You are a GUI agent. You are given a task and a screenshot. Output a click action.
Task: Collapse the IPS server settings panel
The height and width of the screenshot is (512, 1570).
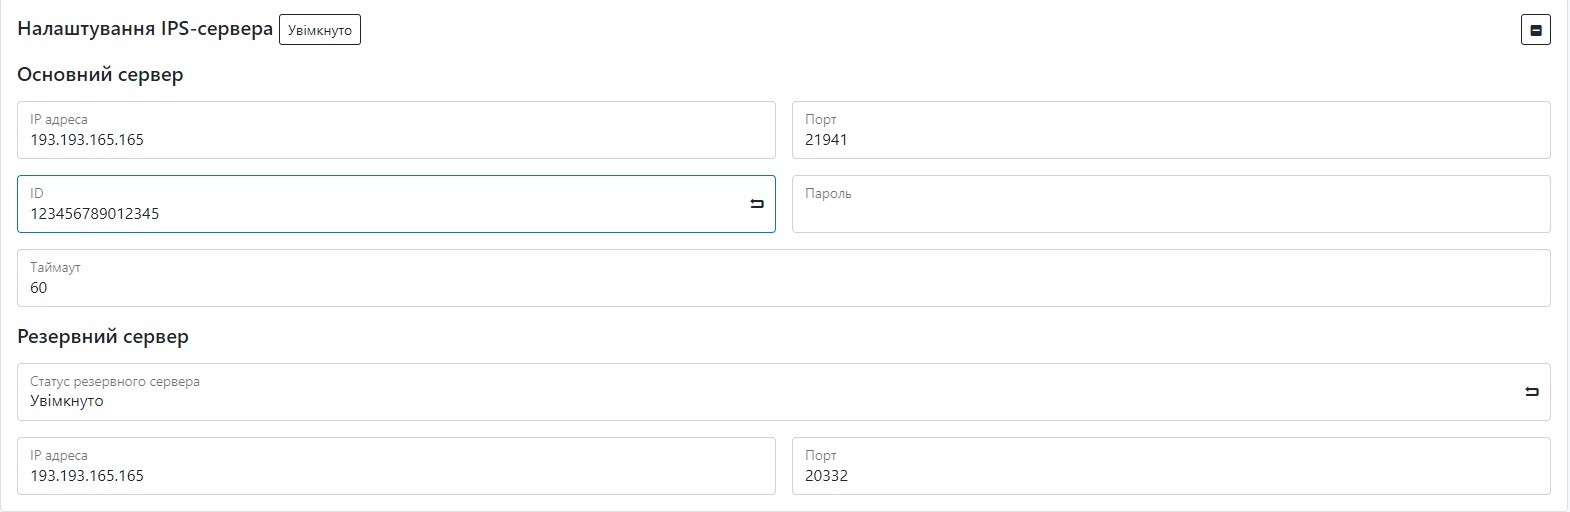[1535, 30]
